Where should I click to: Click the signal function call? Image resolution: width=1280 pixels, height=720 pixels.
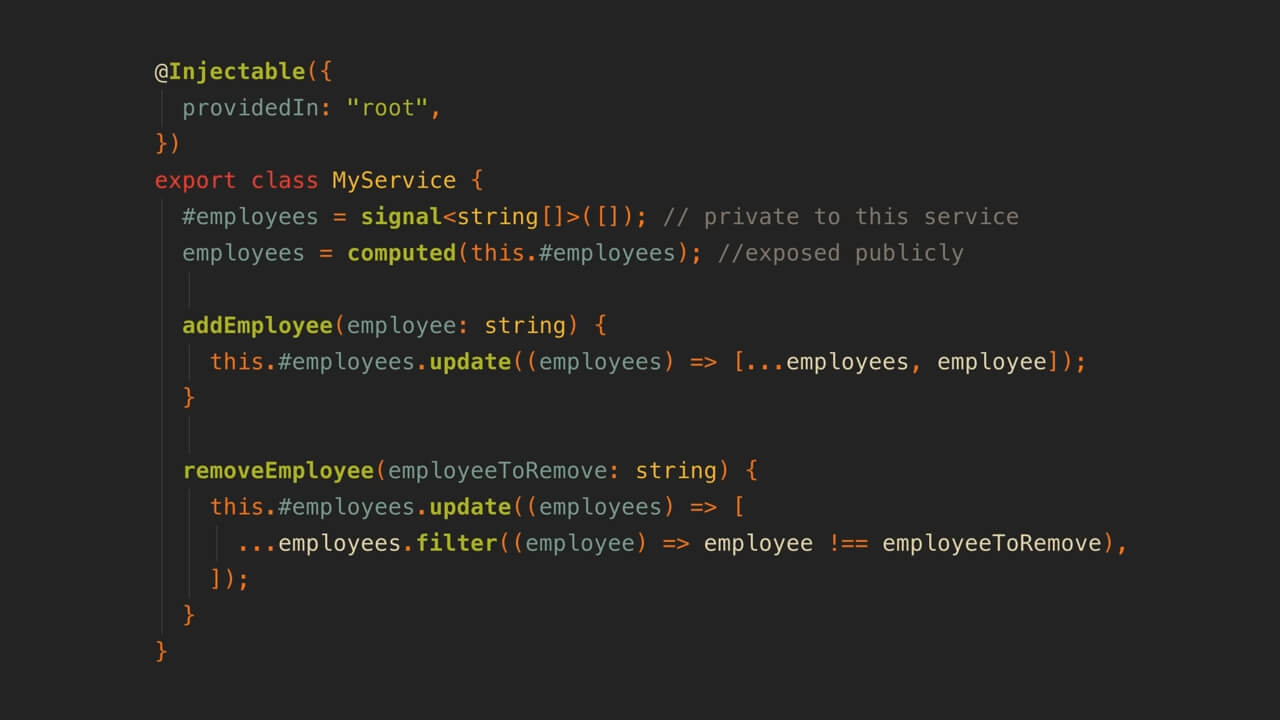point(401,217)
